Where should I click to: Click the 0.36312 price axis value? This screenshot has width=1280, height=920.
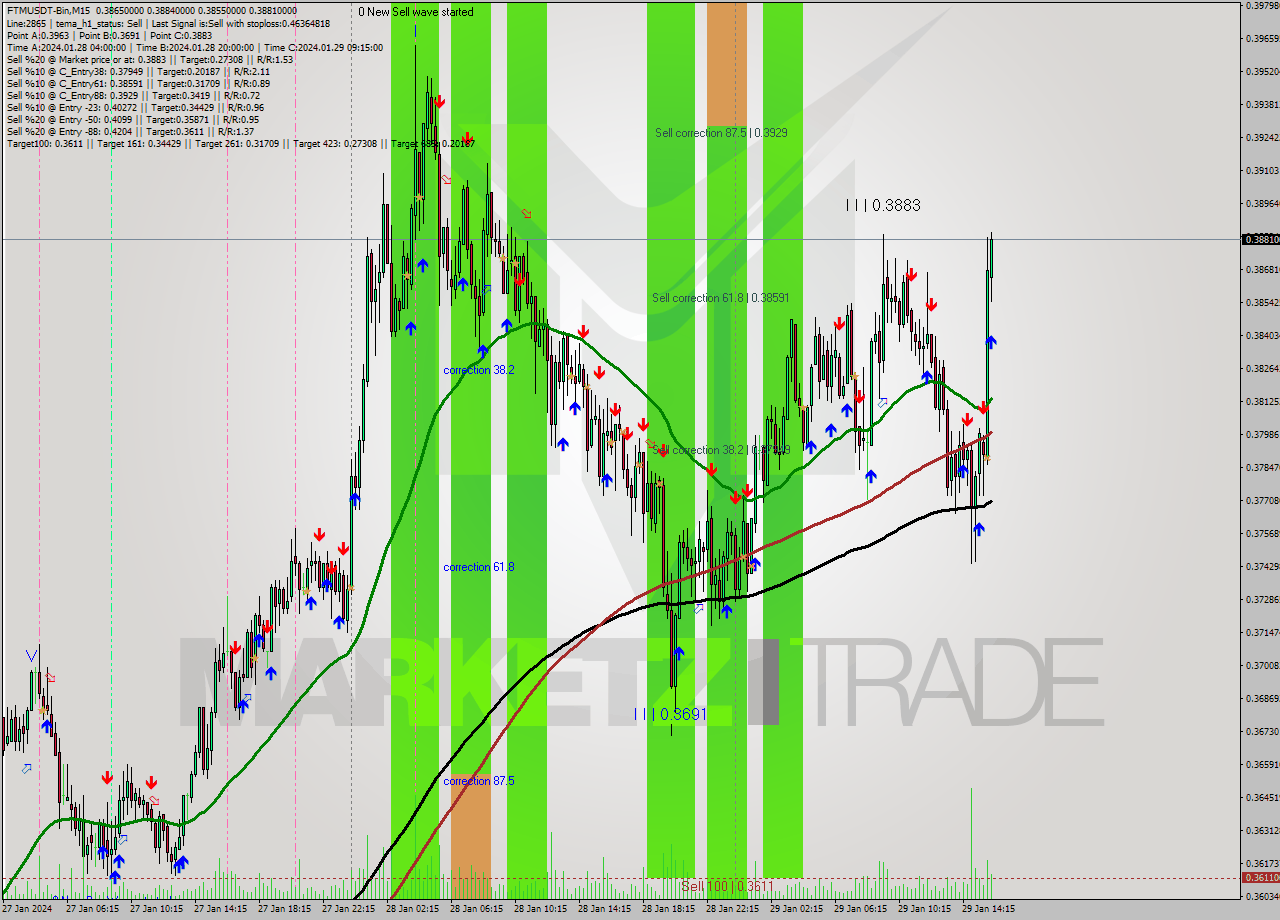click(1261, 830)
